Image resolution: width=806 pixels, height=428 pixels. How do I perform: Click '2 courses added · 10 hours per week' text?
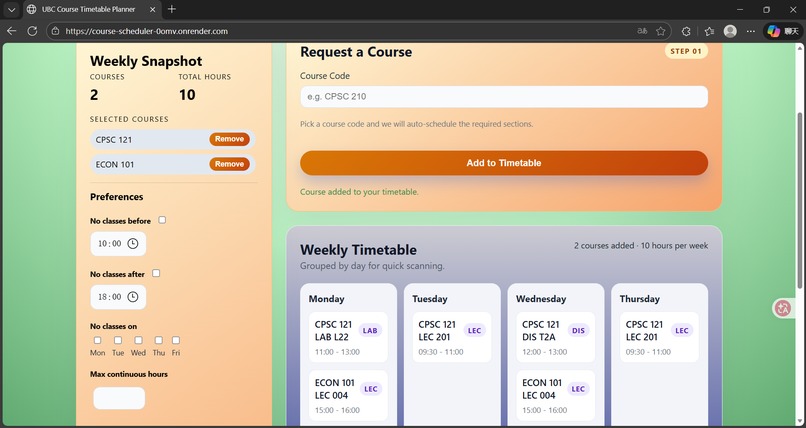641,246
